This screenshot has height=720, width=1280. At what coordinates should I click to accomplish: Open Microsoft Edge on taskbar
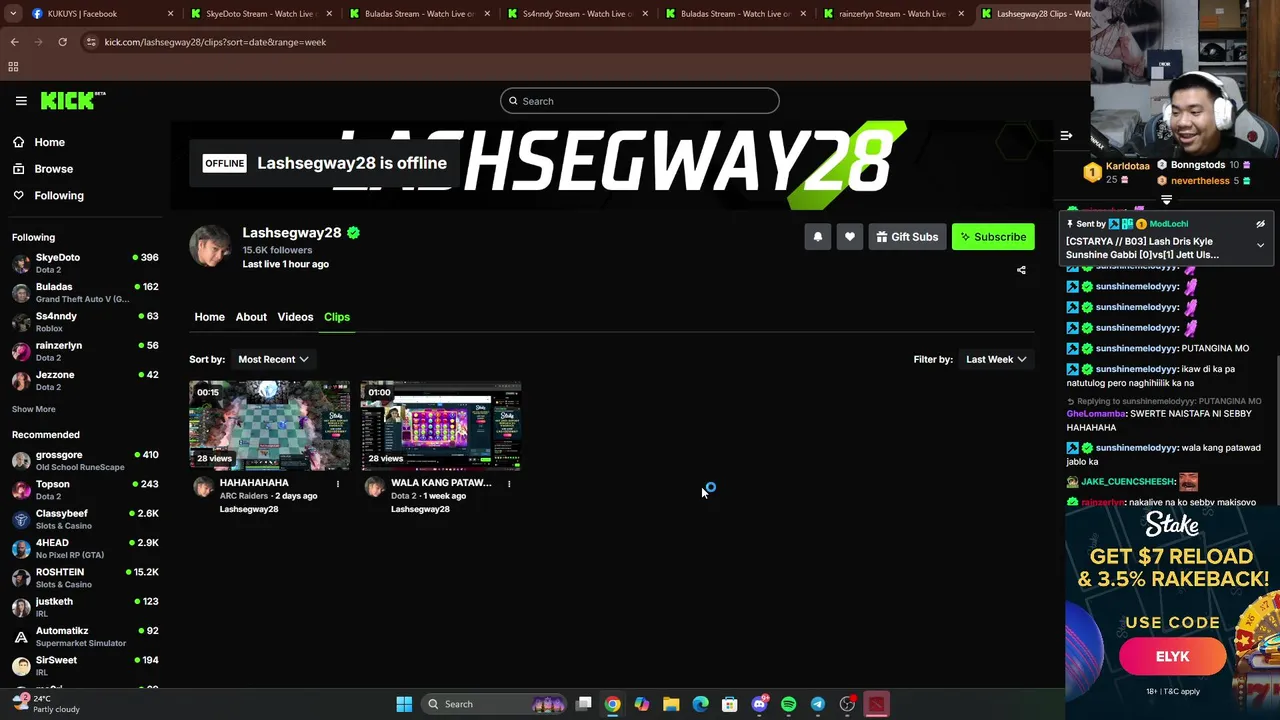700,704
